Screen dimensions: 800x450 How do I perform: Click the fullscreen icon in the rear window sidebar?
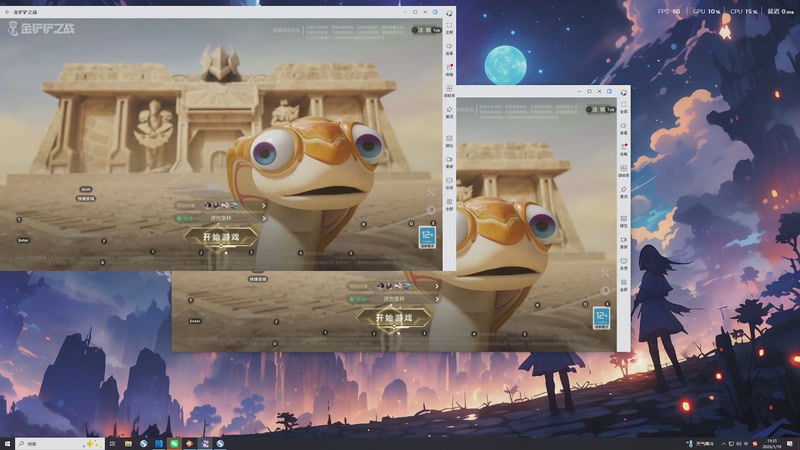[623, 106]
